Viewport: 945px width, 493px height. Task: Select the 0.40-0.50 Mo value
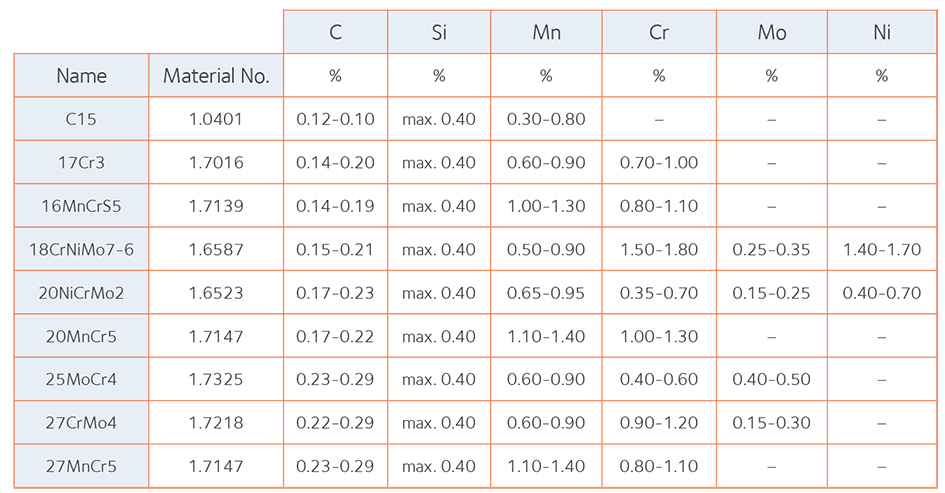click(771, 380)
